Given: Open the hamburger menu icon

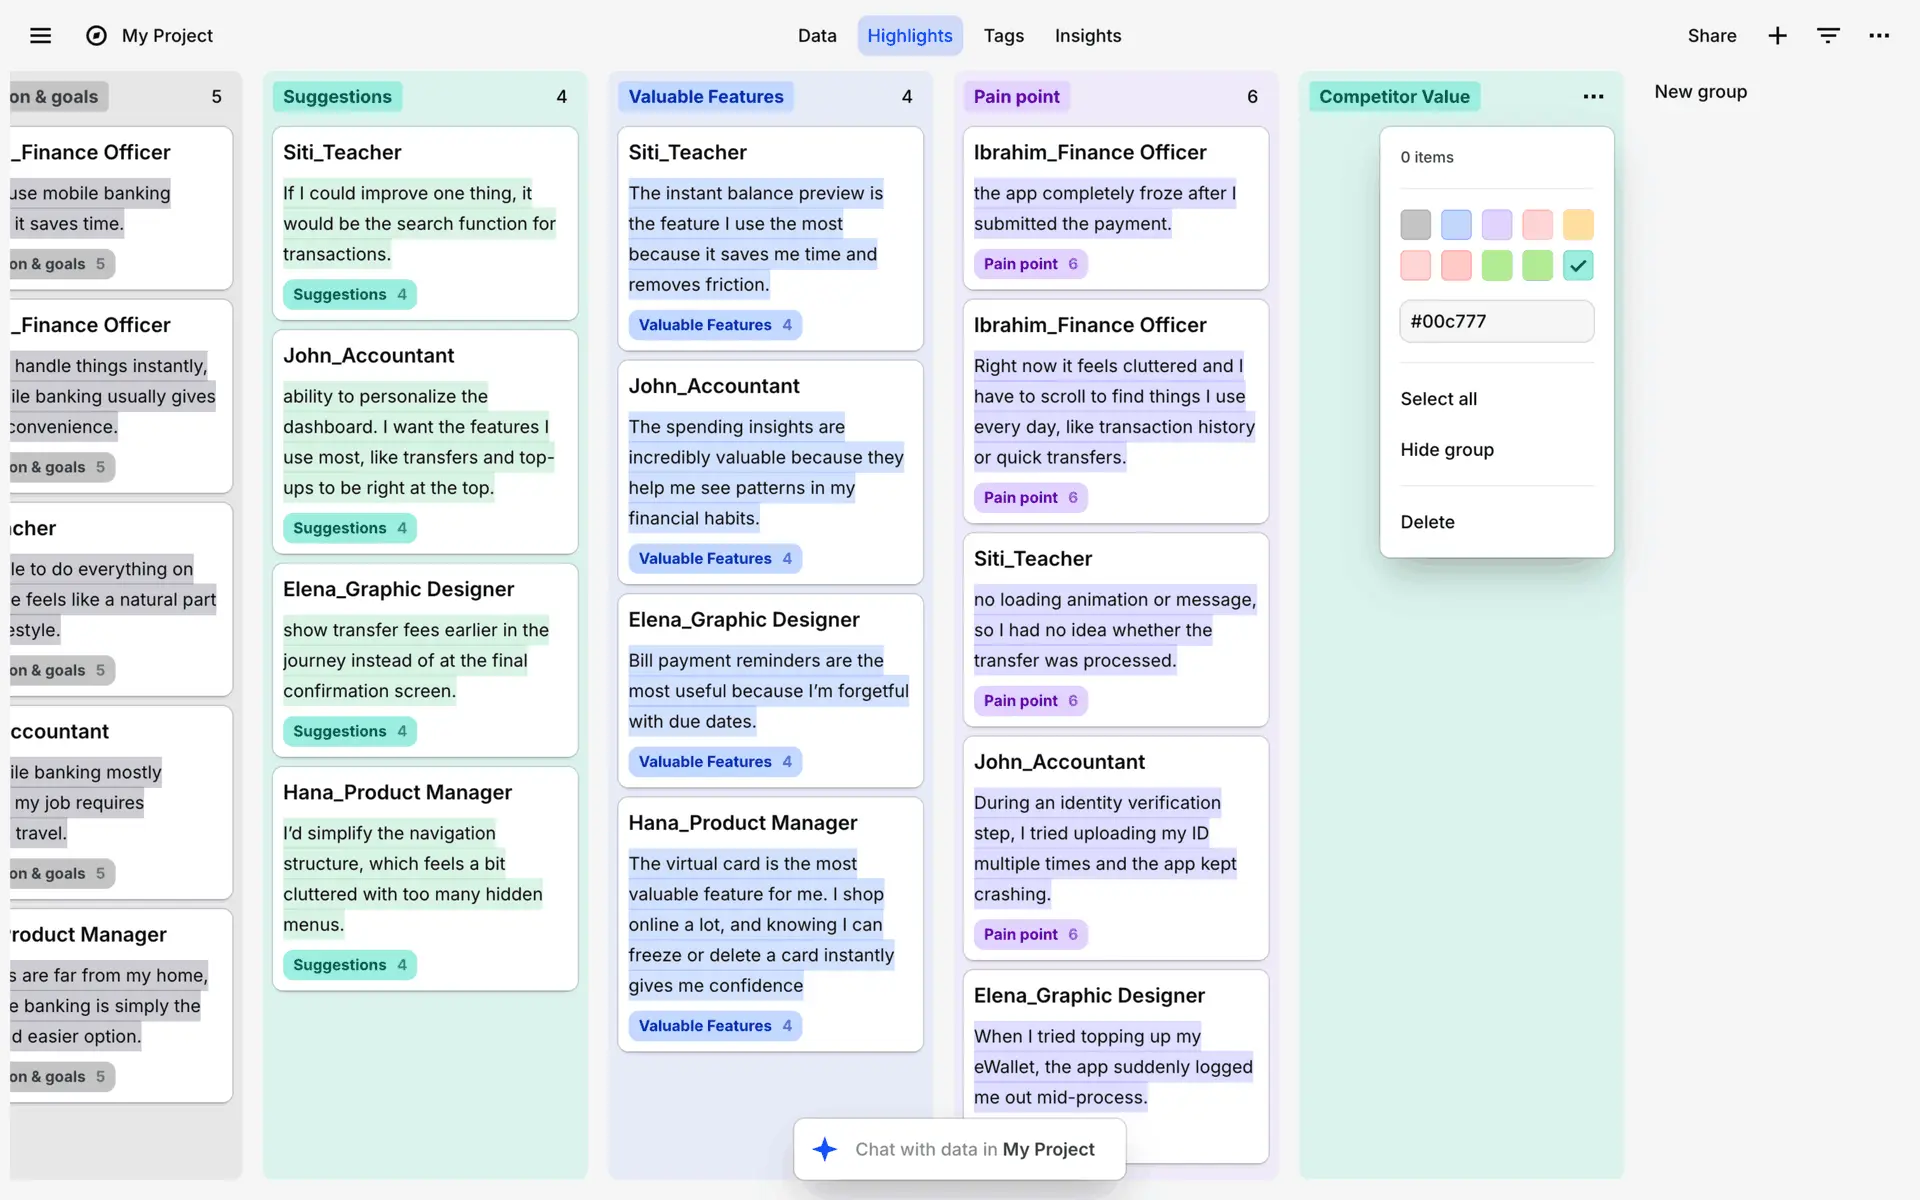Looking at the screenshot, I should 40,36.
